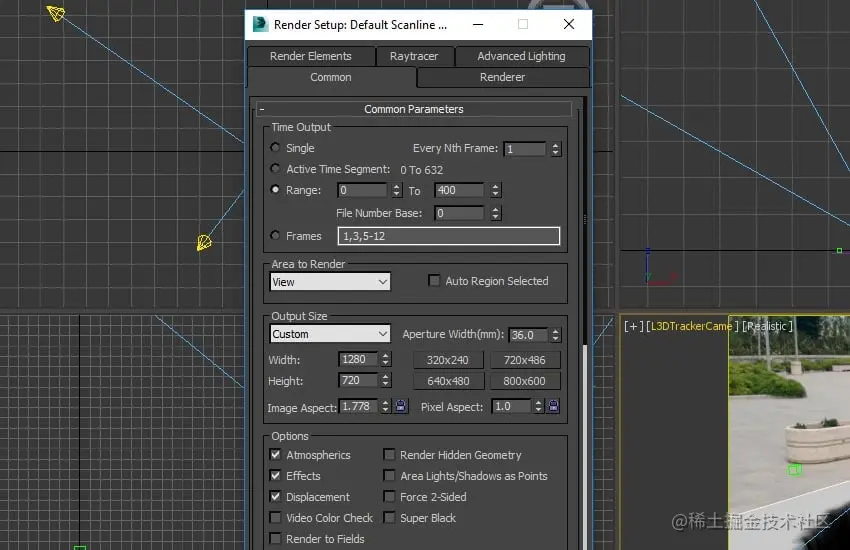Viewport: 850px width, 550px height.
Task: Adjust File Number Base spinner
Action: tap(495, 213)
